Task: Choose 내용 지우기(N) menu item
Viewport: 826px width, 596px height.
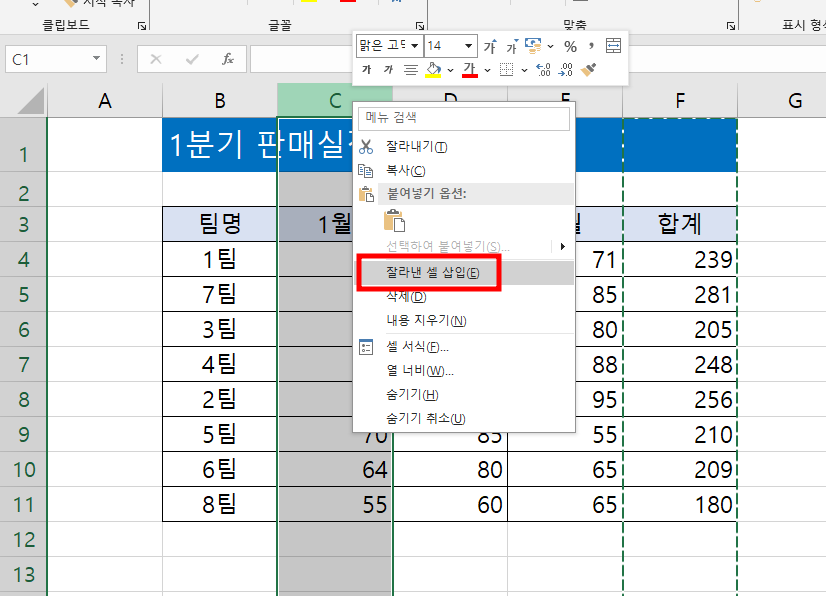Action: [464, 320]
